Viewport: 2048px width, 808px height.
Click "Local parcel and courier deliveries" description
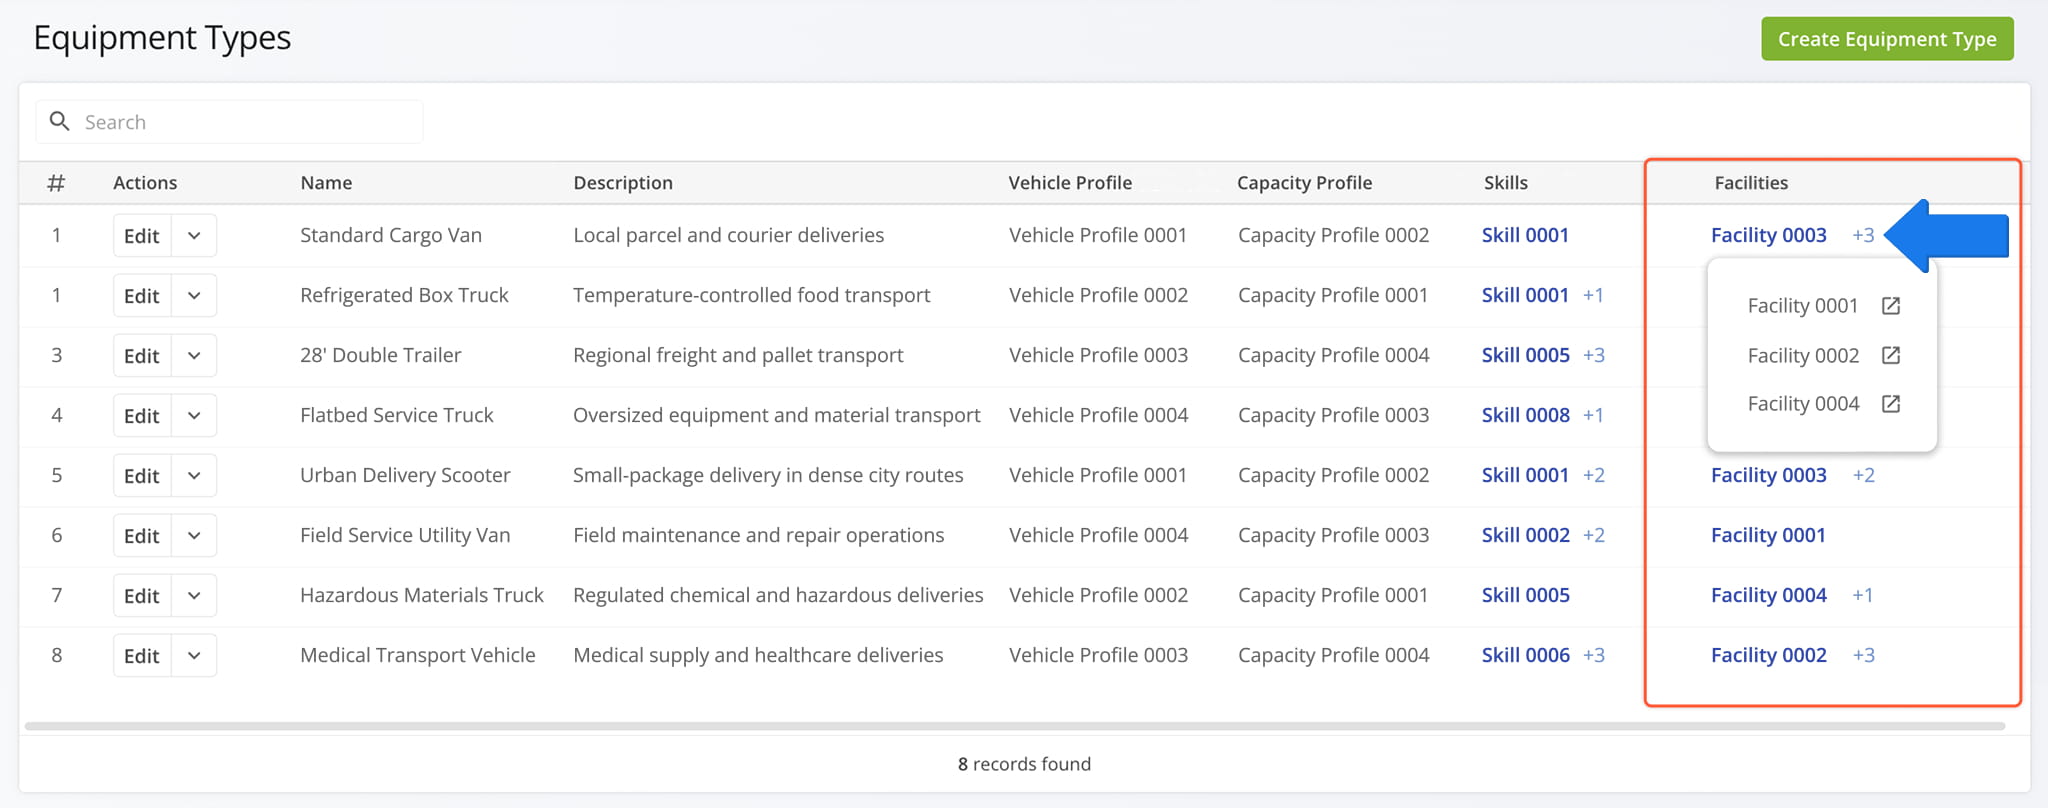click(729, 235)
